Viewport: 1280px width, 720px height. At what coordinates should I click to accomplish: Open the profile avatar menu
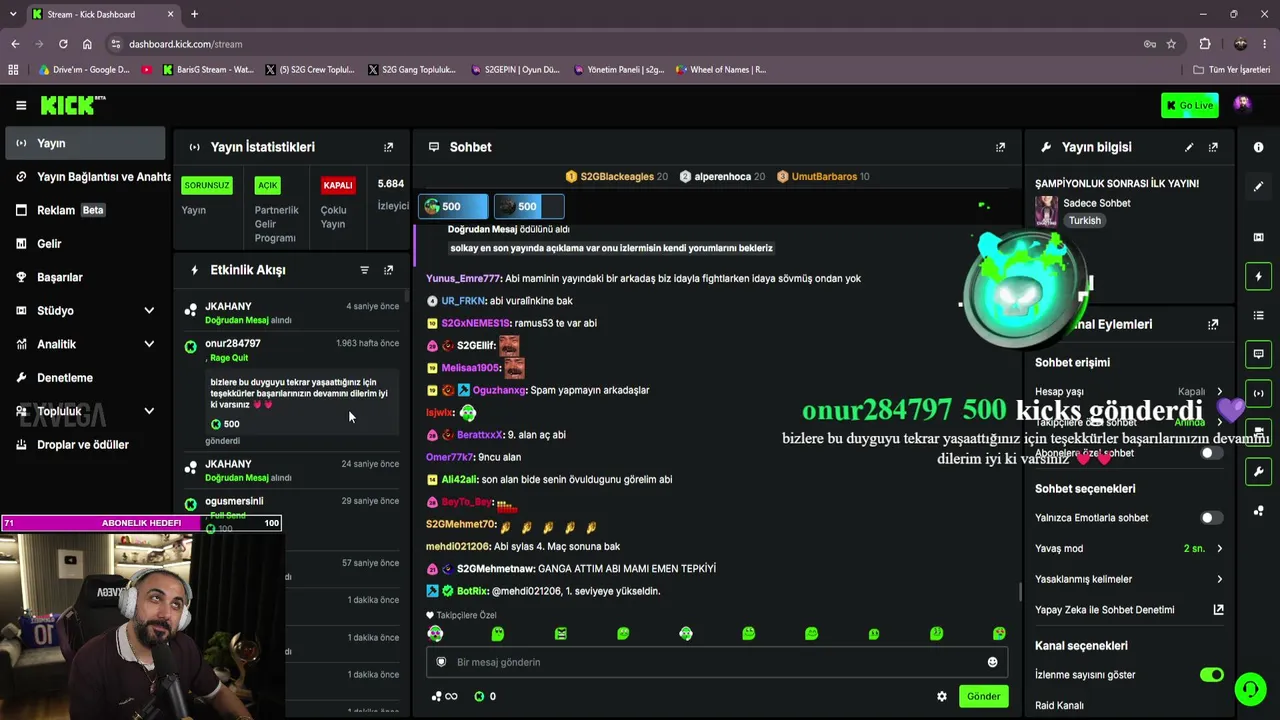[x=1242, y=104]
